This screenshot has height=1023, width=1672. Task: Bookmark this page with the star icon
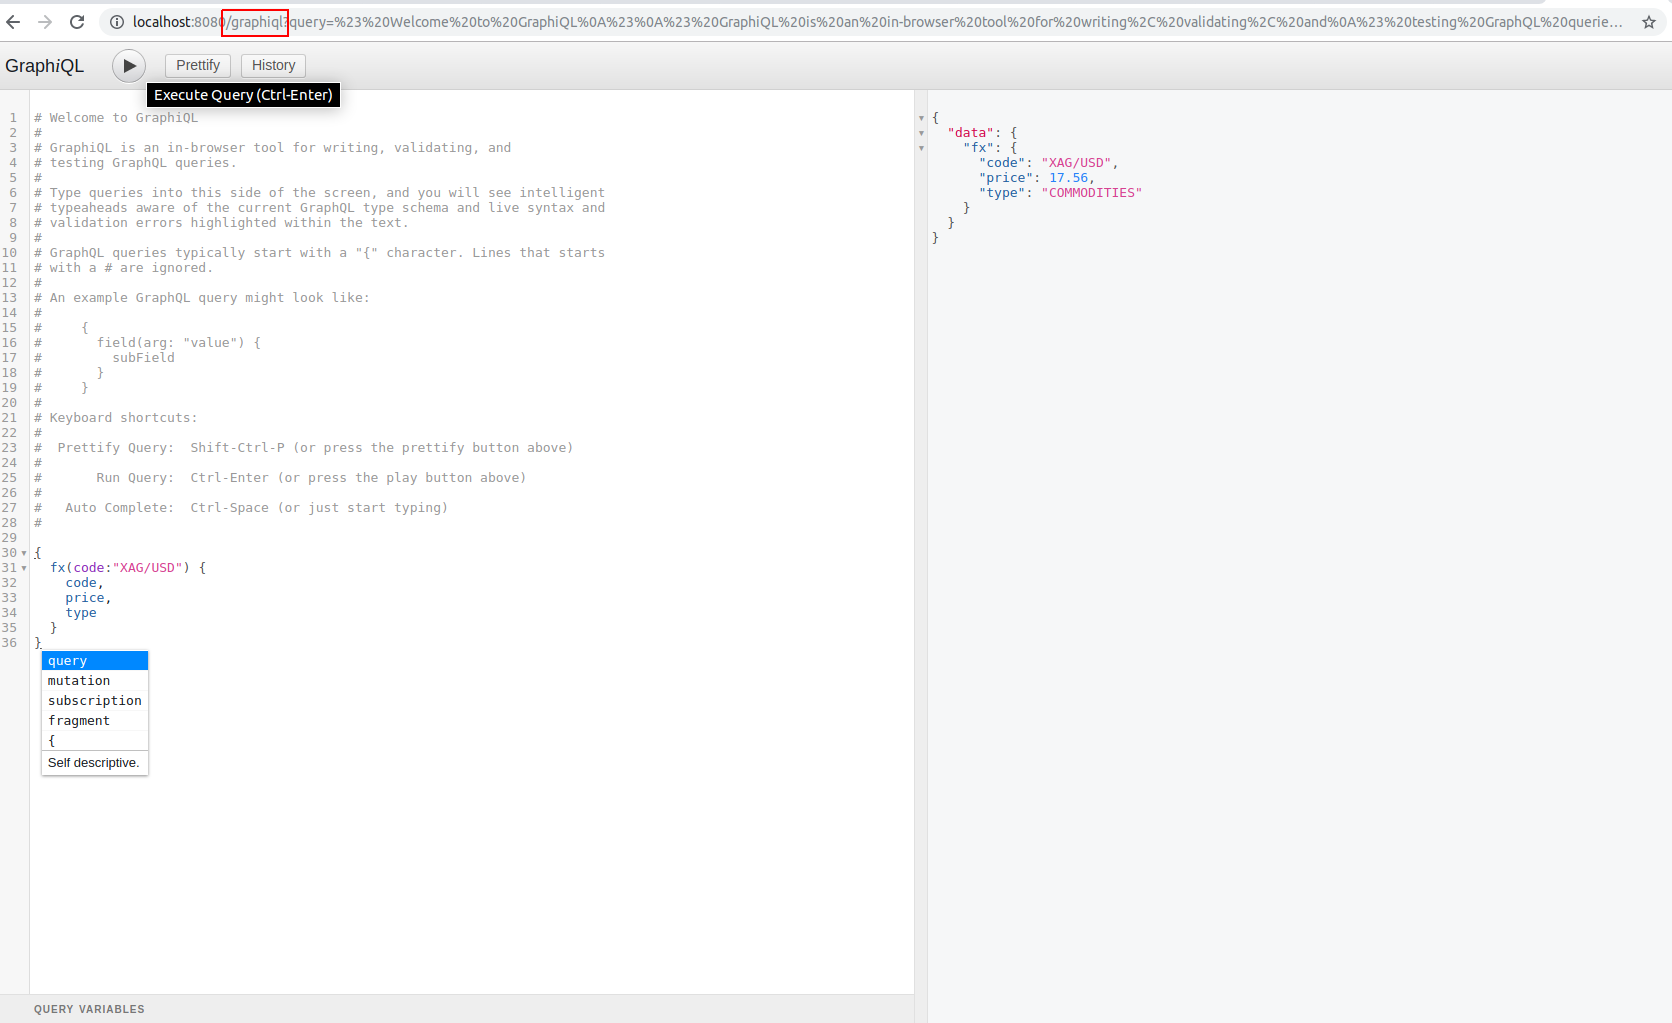[1649, 22]
